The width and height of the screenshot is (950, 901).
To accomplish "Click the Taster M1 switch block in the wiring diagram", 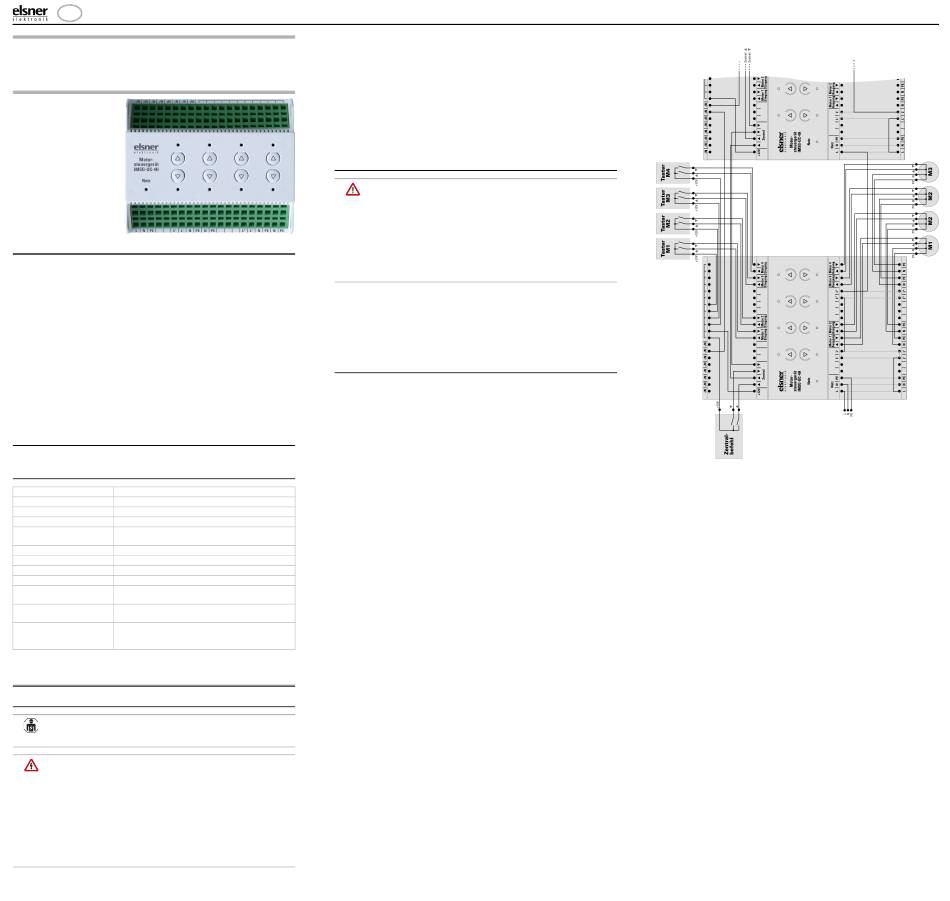I will (x=674, y=248).
